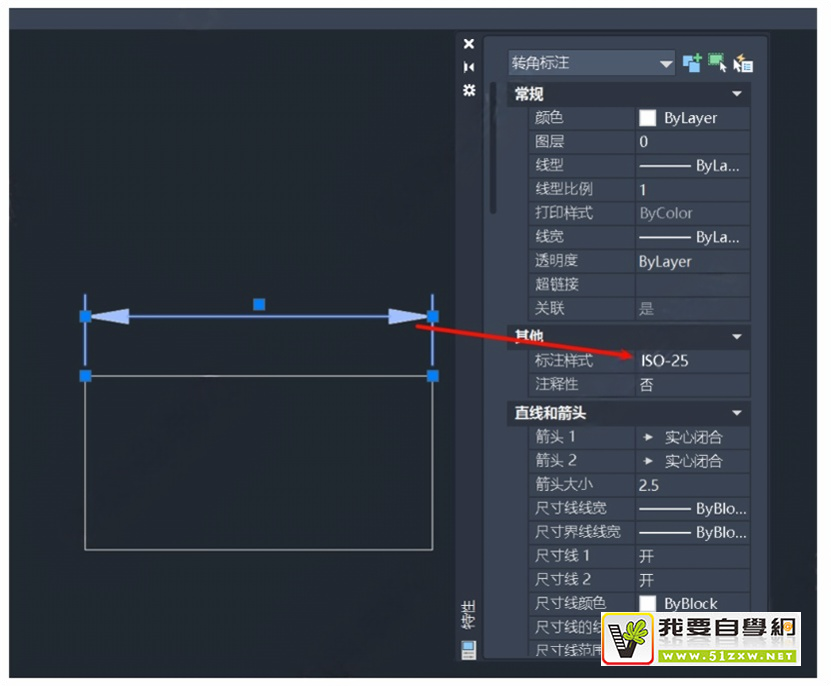Click the 颜色 ByLayer color swatch
The image size is (831, 686).
pyautogui.click(x=648, y=118)
